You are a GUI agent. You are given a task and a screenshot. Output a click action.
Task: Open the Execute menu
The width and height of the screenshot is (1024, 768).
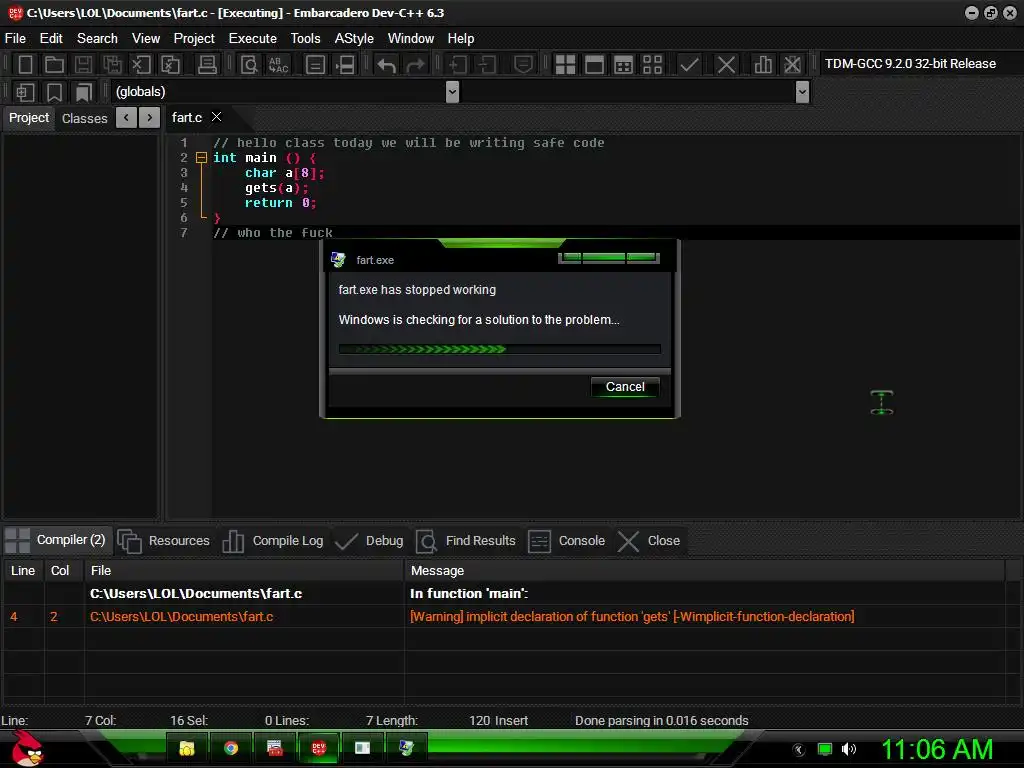[x=253, y=39]
